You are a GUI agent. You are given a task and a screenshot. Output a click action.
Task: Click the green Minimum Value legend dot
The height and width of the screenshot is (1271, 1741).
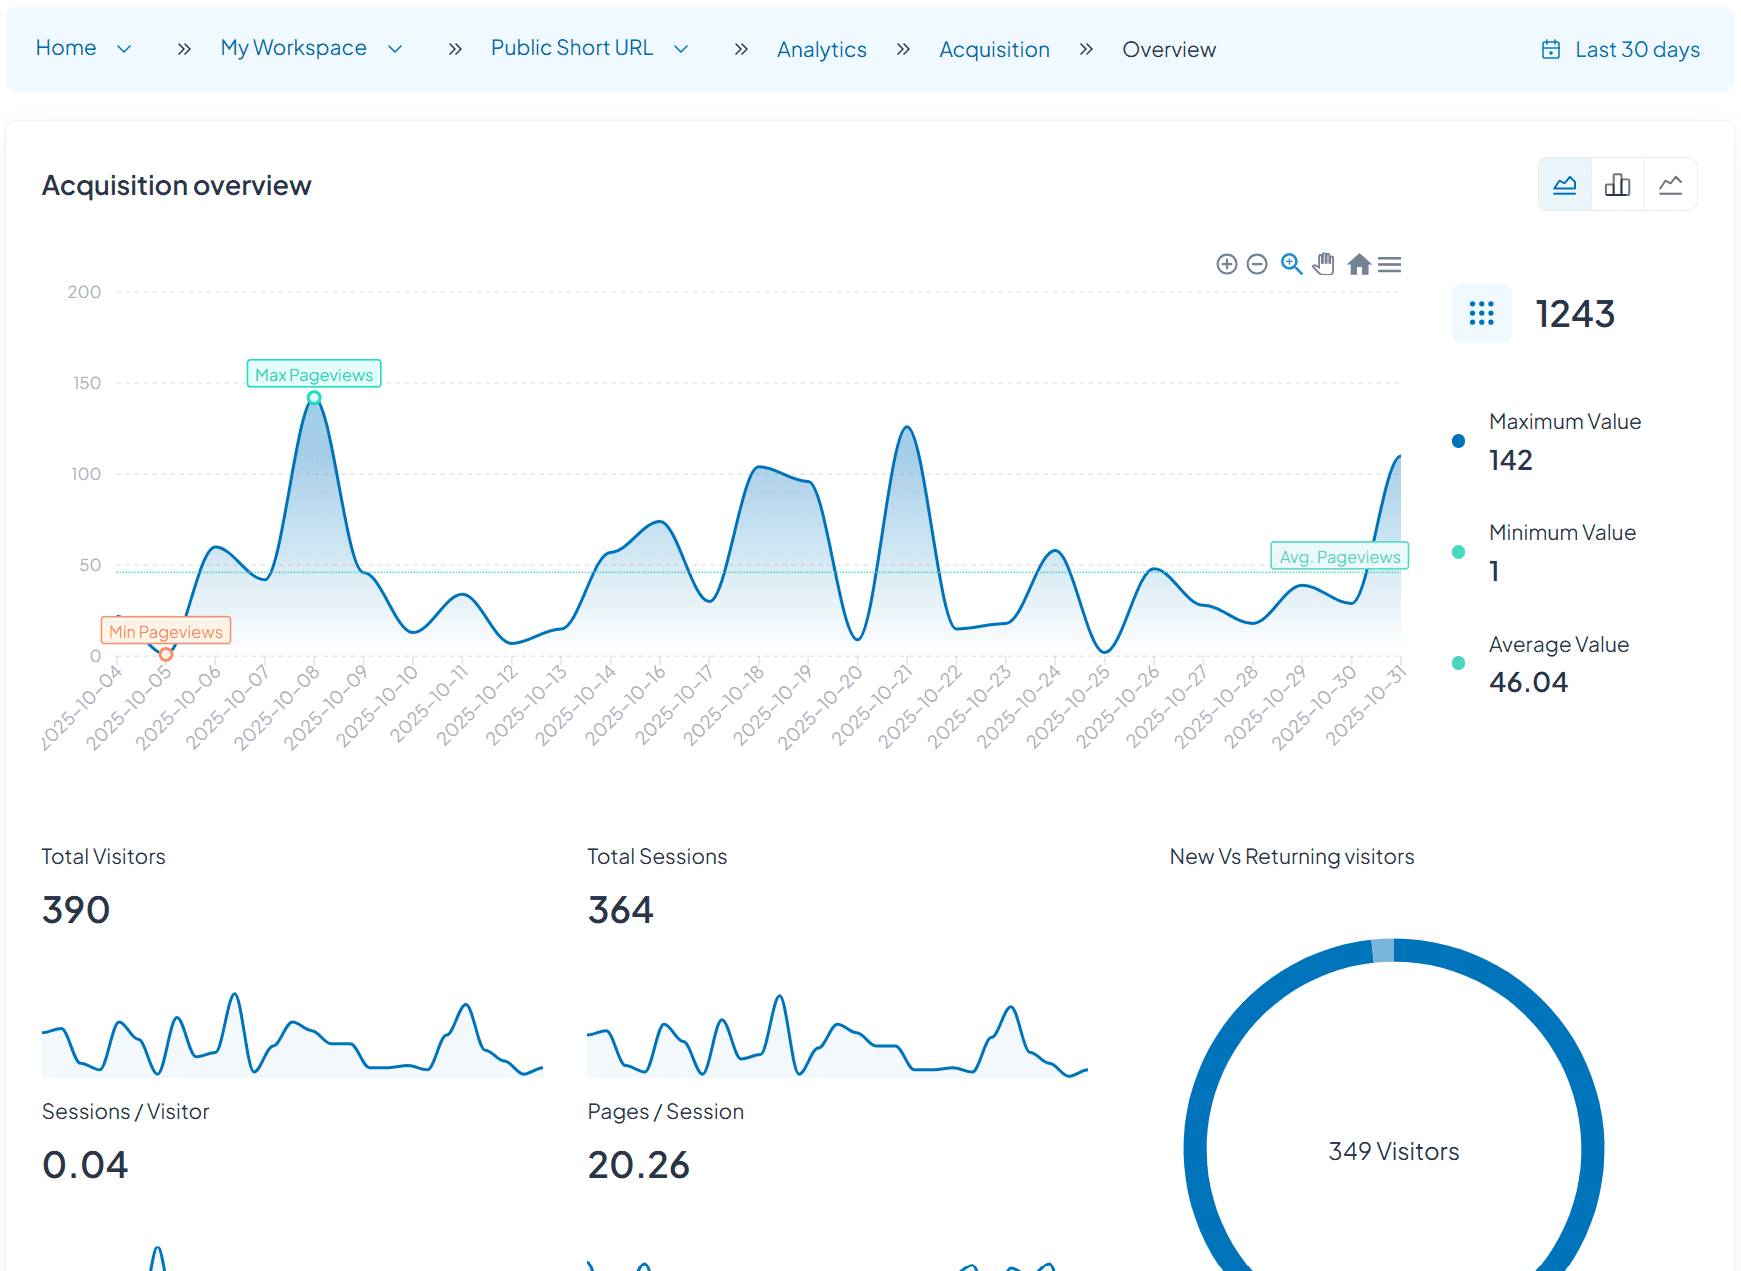click(1458, 552)
